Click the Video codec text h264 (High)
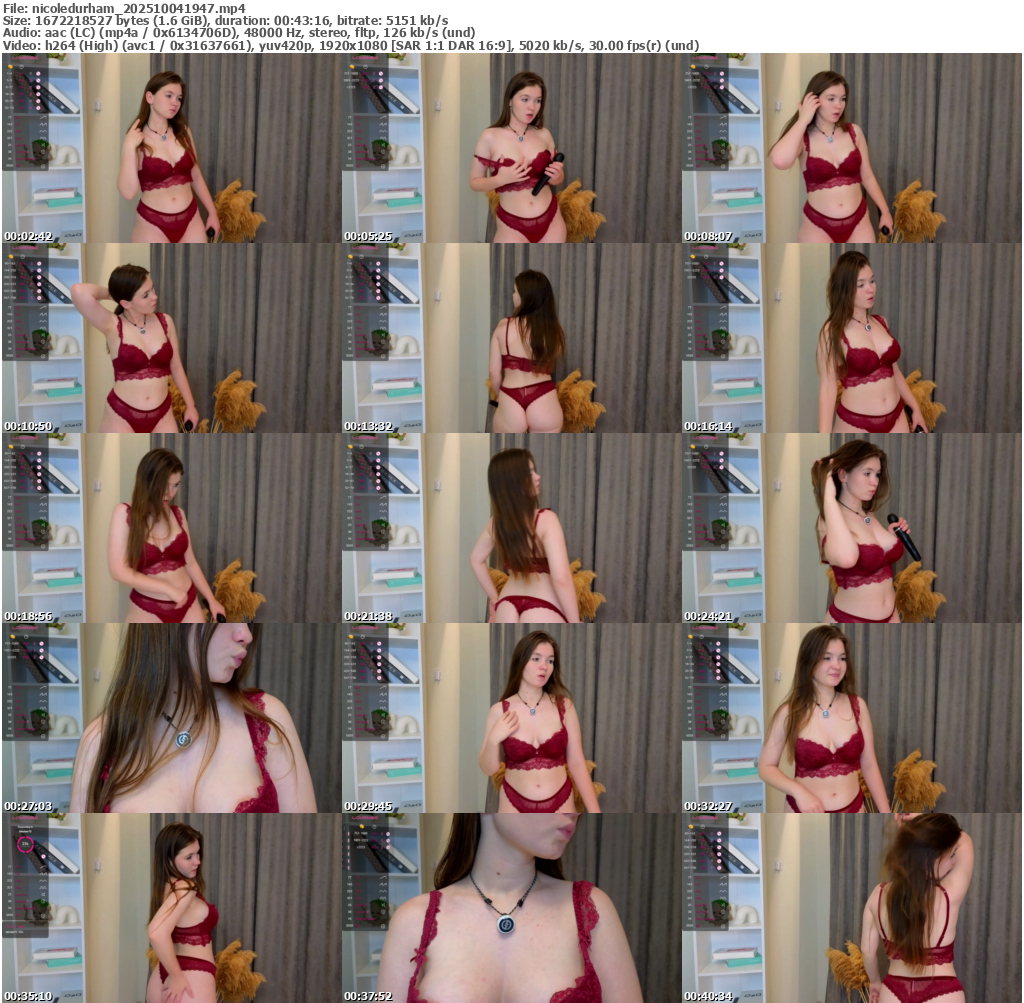Viewport: 1024px width, 1003px height. (x=82, y=46)
